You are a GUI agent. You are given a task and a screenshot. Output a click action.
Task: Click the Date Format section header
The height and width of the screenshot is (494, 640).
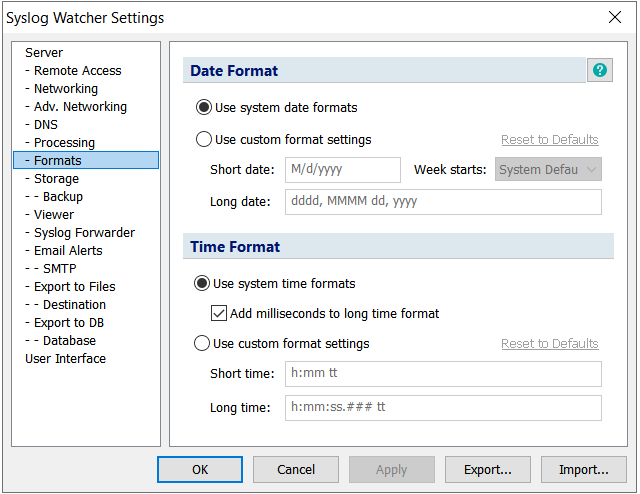[x=384, y=70]
